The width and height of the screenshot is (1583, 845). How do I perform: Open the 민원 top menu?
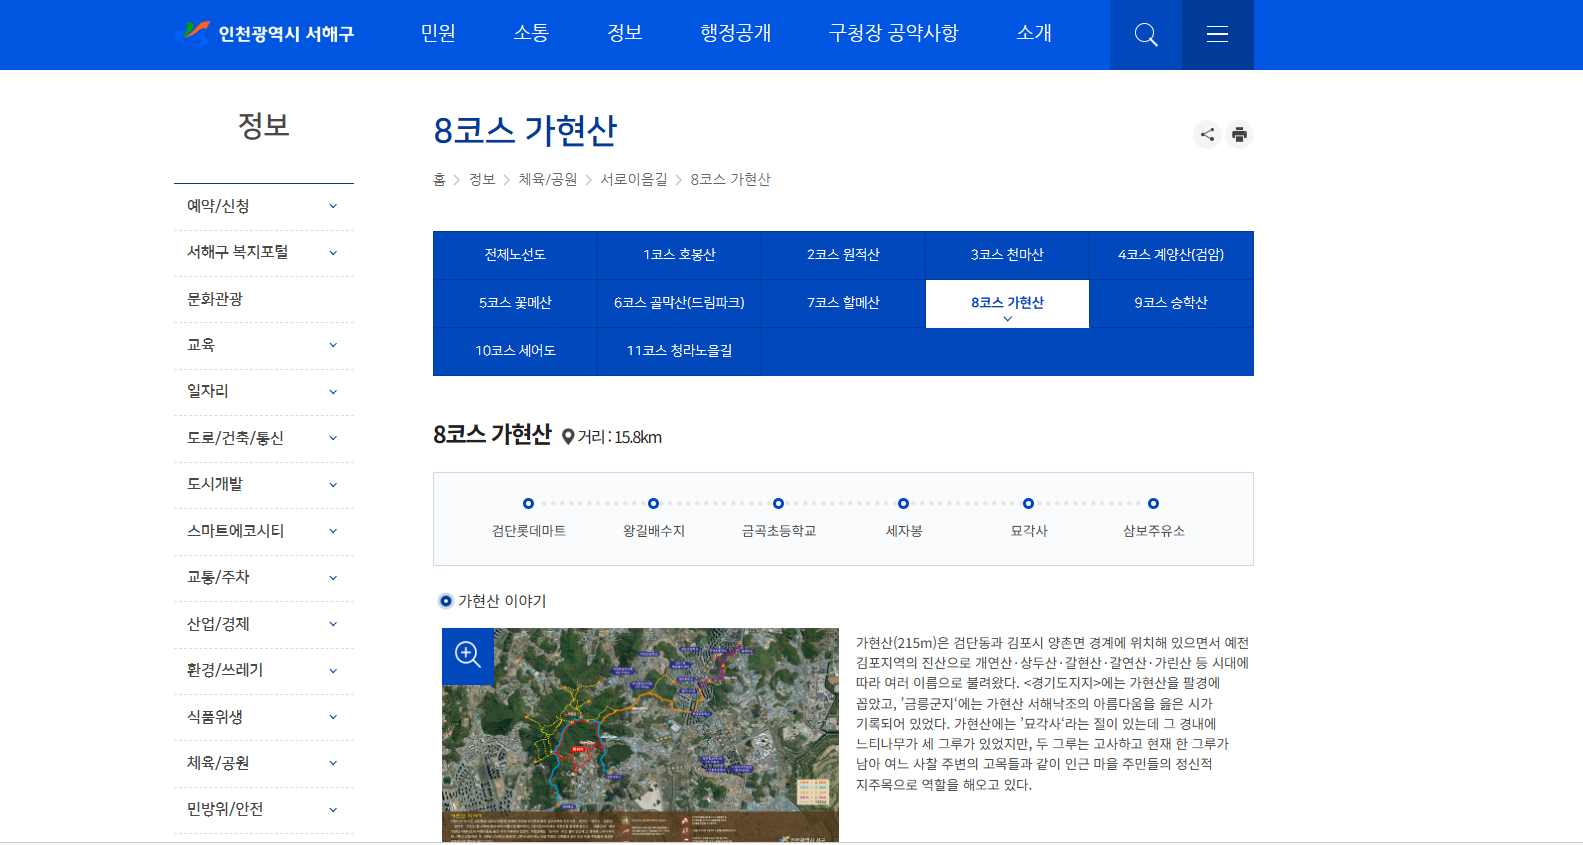(x=438, y=34)
